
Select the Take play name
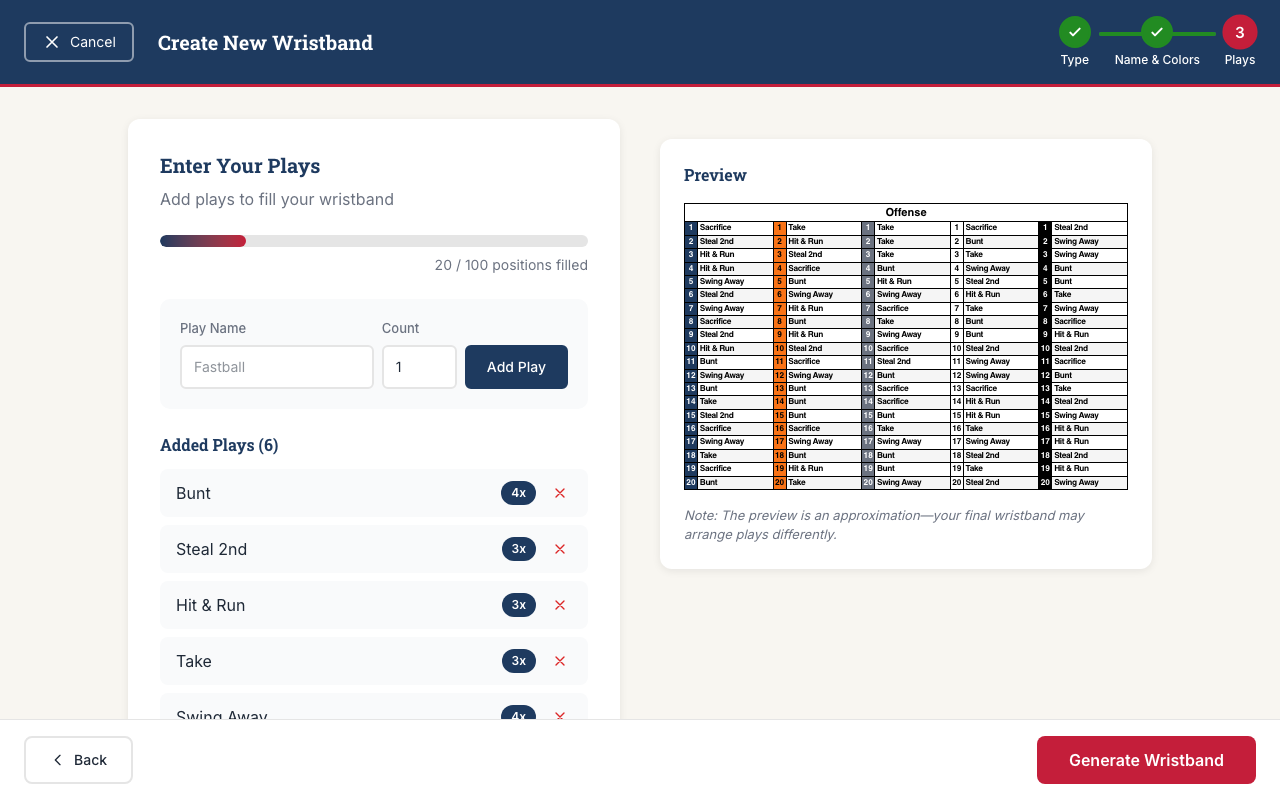tap(194, 661)
